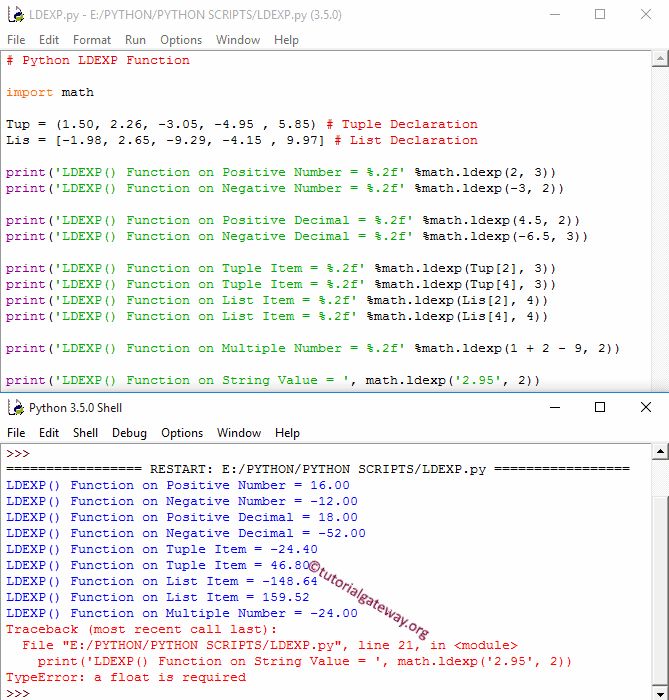Click the shell output 'Negative Number = -12.00'

point(182,501)
